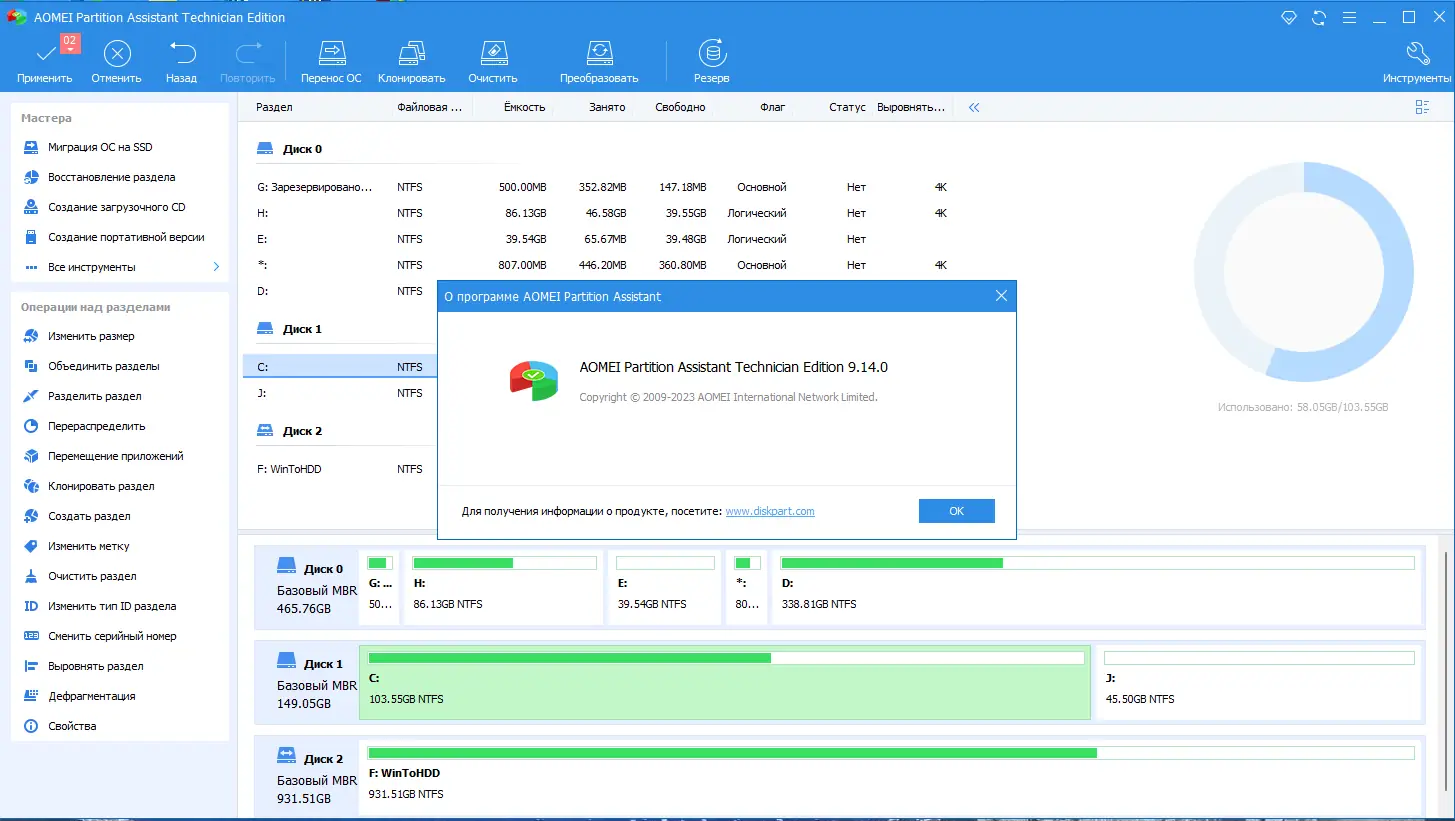Select H: 86.13GB block in disk map

[x=504, y=587]
